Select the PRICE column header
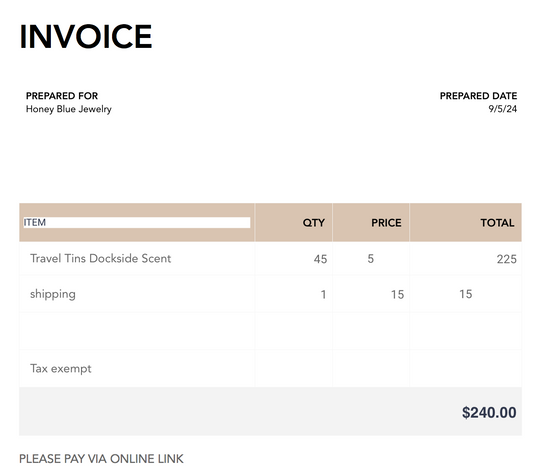The image size is (550, 472). (x=386, y=223)
